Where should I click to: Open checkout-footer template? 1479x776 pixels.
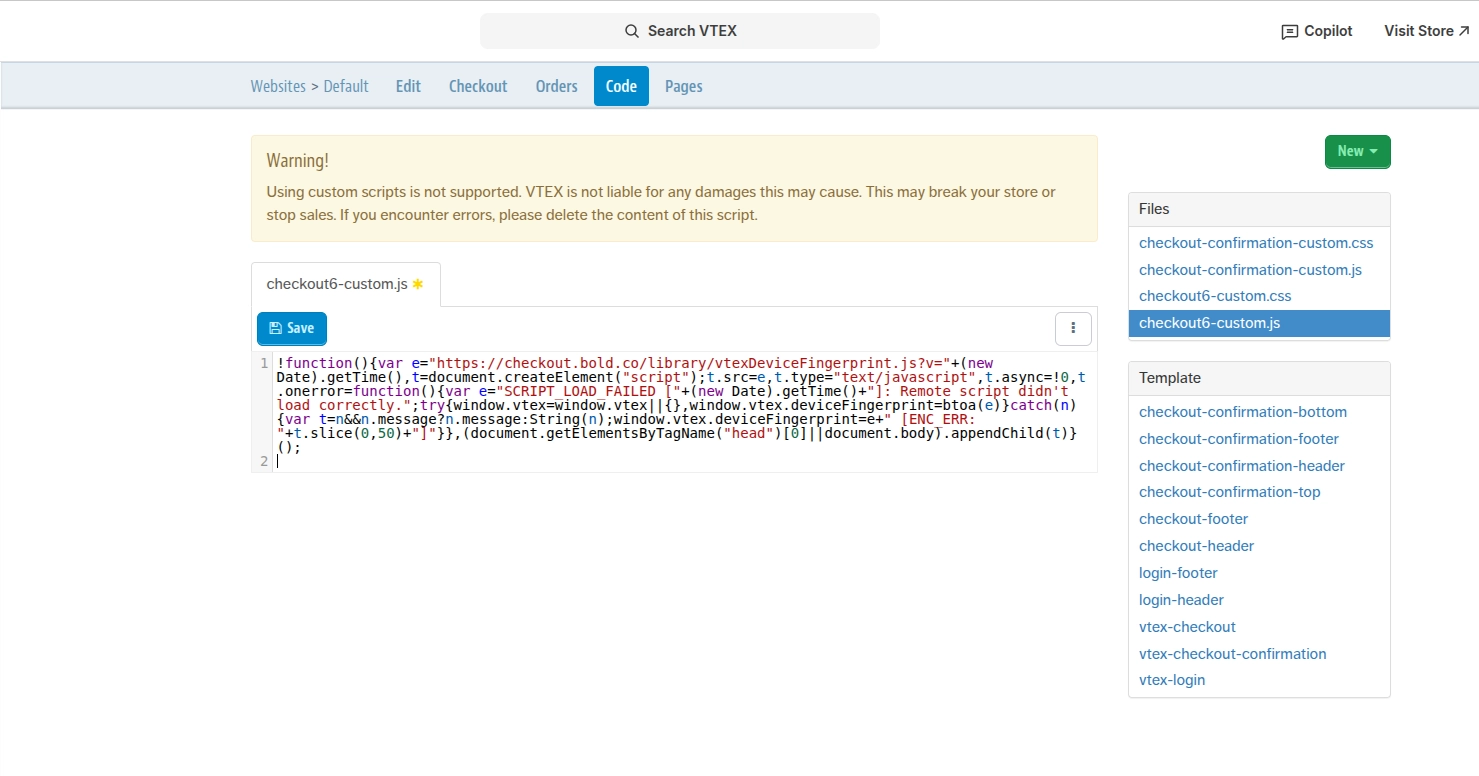(x=1194, y=519)
